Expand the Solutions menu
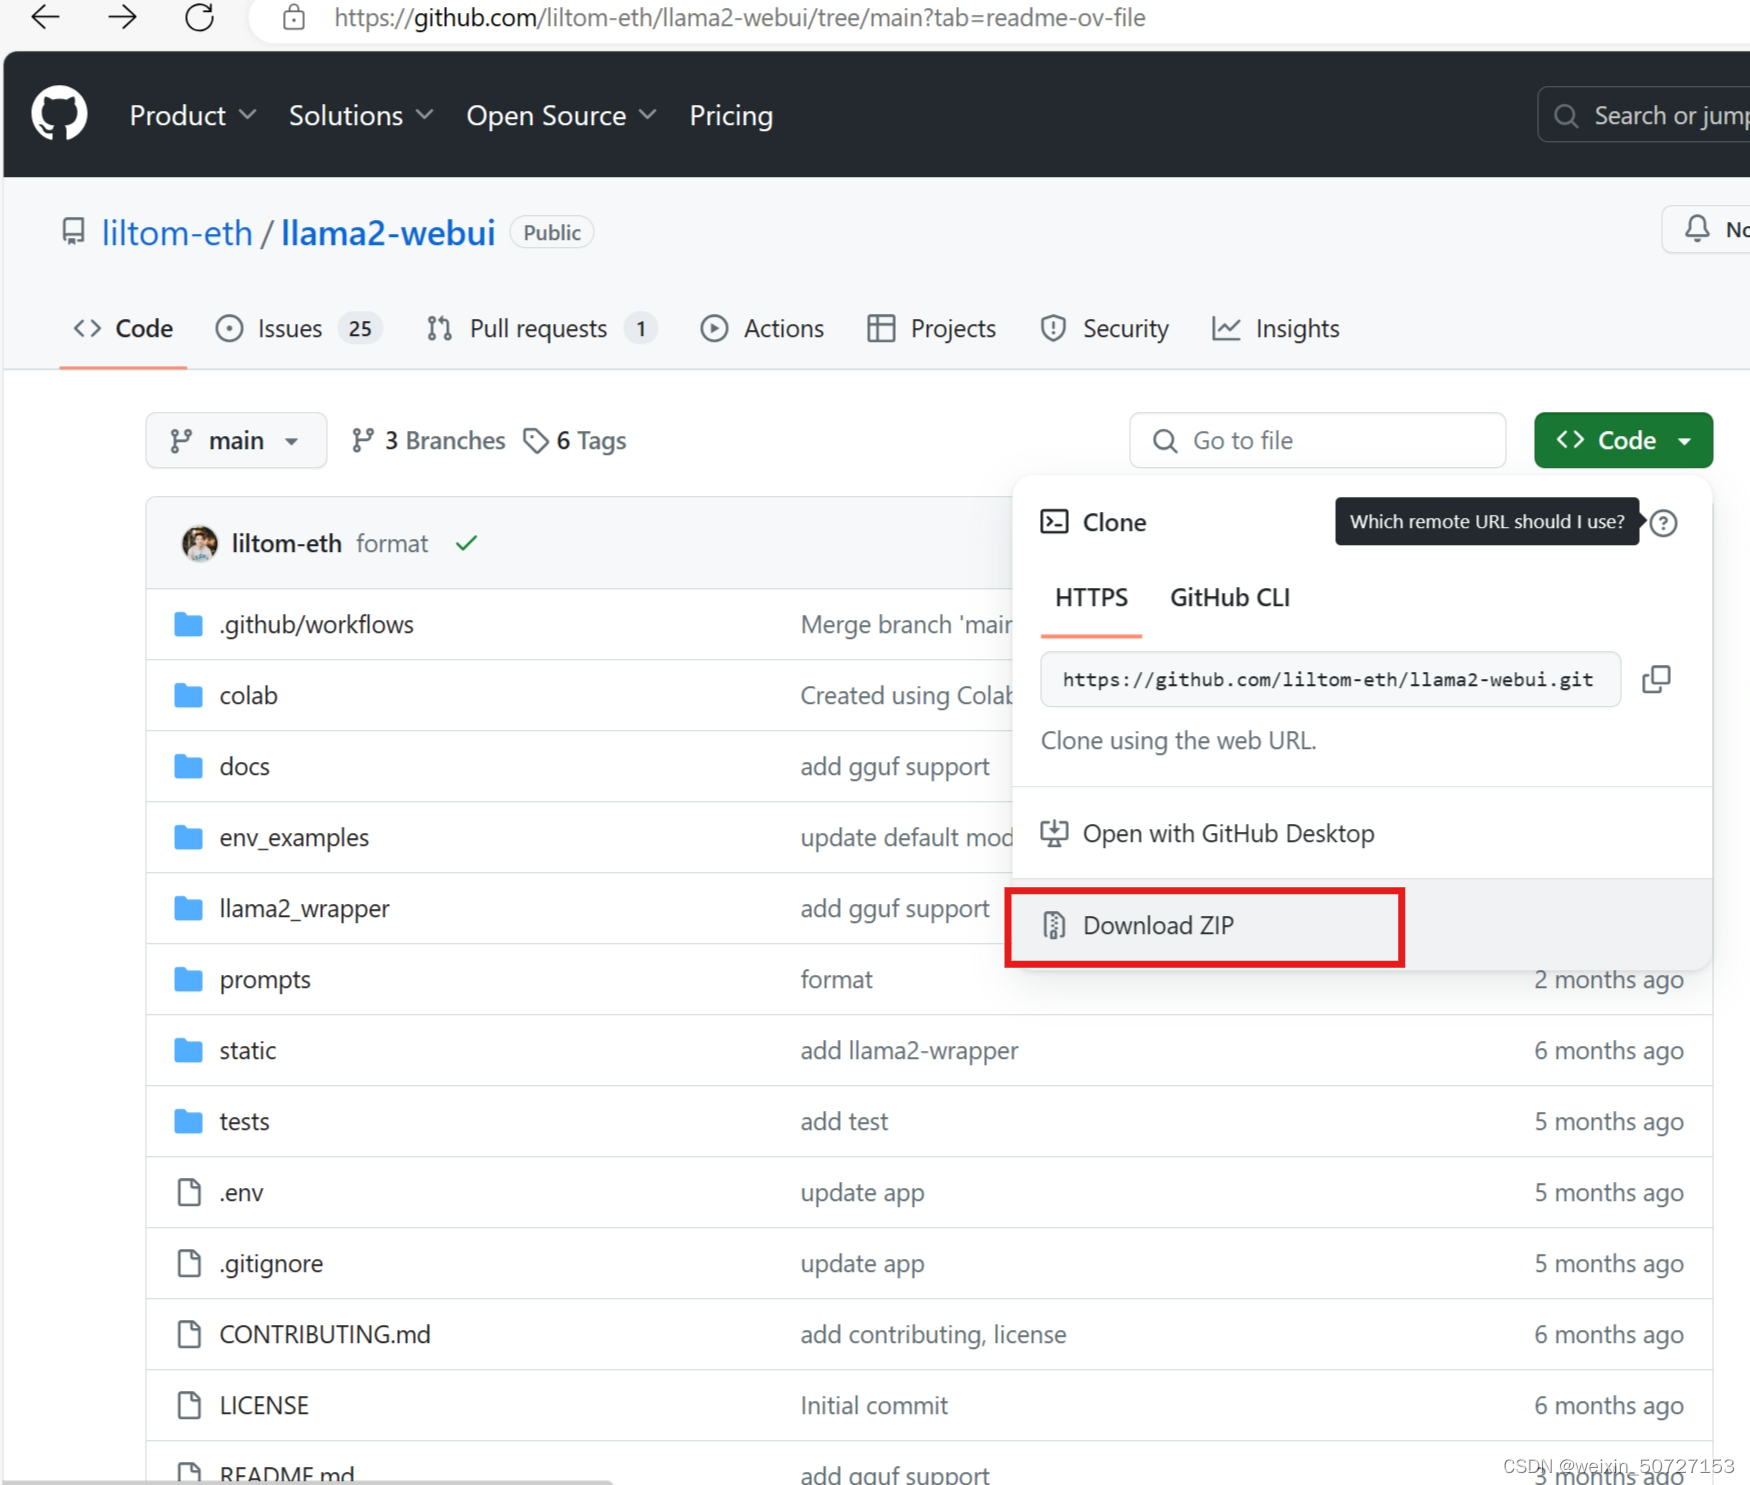The image size is (1750, 1485). pos(361,116)
